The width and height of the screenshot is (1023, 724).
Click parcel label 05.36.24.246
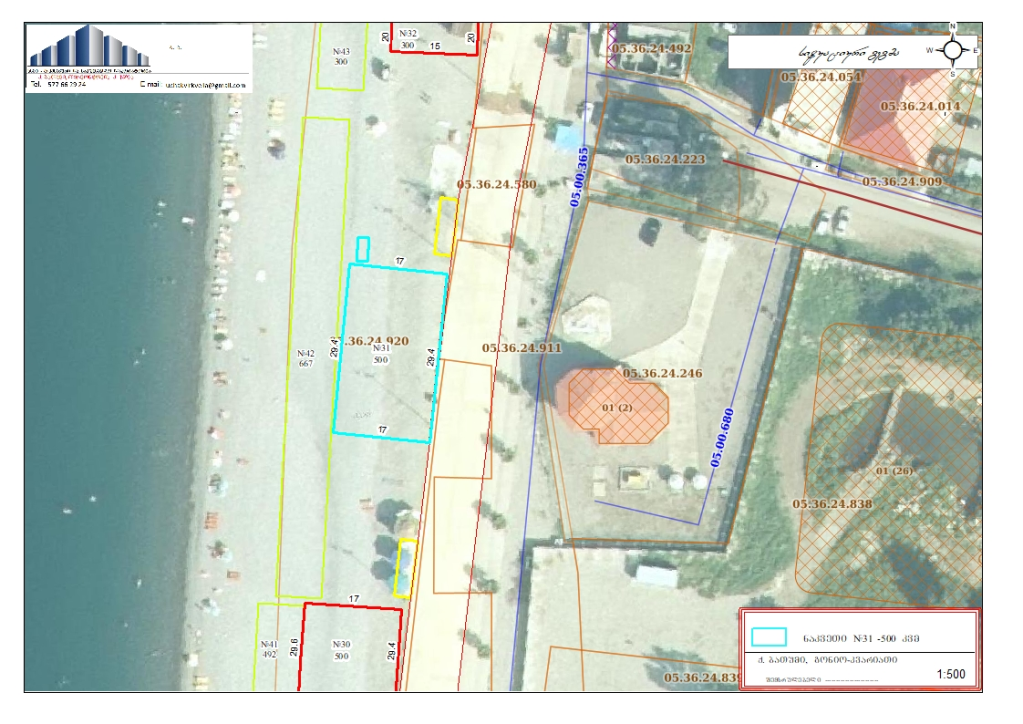(x=662, y=373)
